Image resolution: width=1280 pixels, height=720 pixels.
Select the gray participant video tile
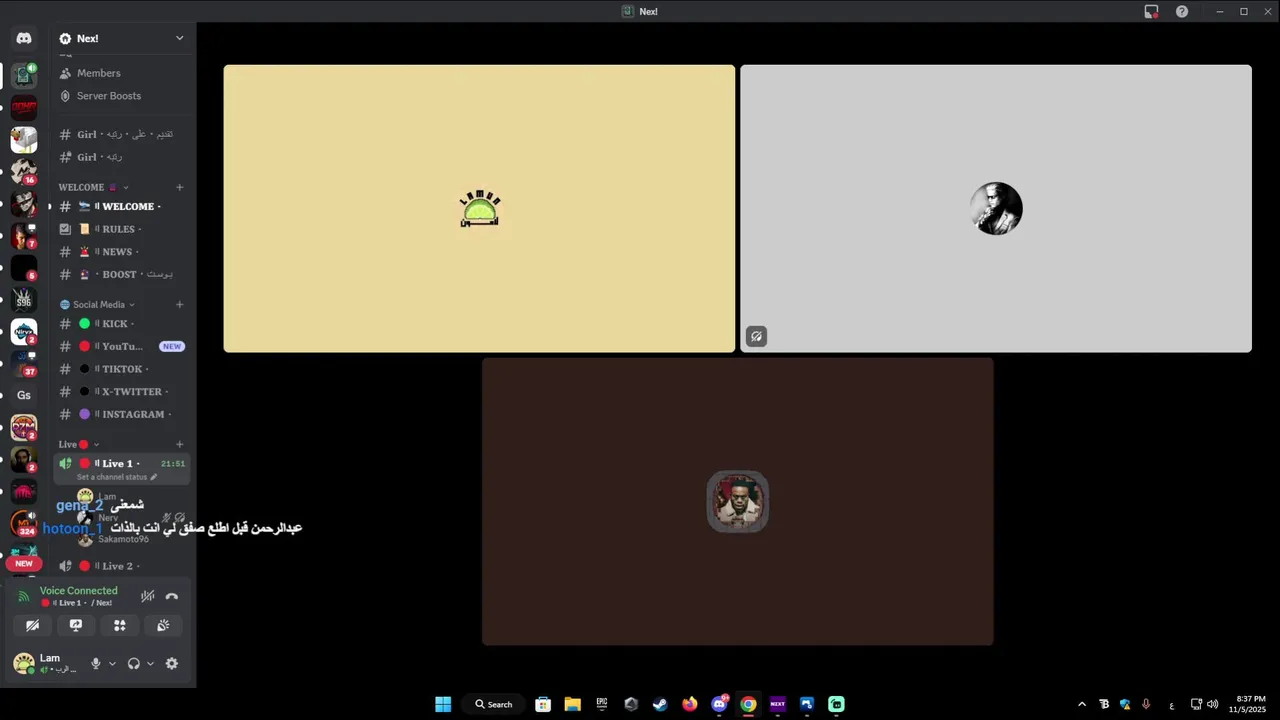tap(996, 209)
